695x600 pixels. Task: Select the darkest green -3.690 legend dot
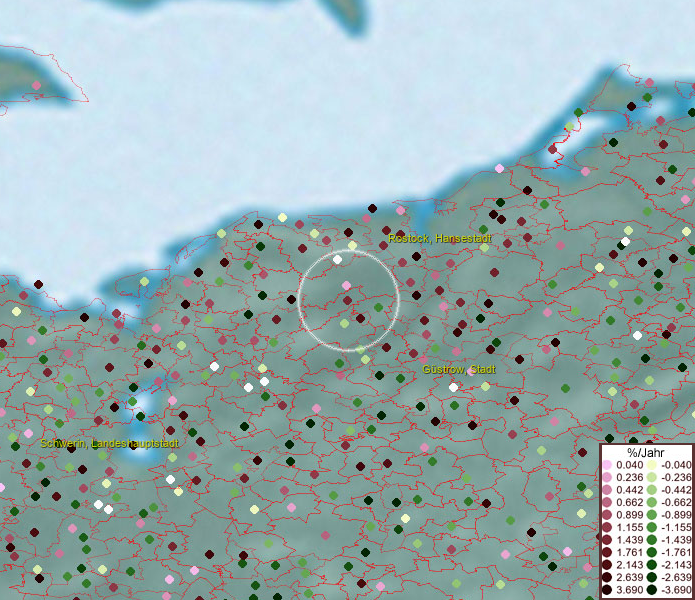pyautogui.click(x=652, y=590)
